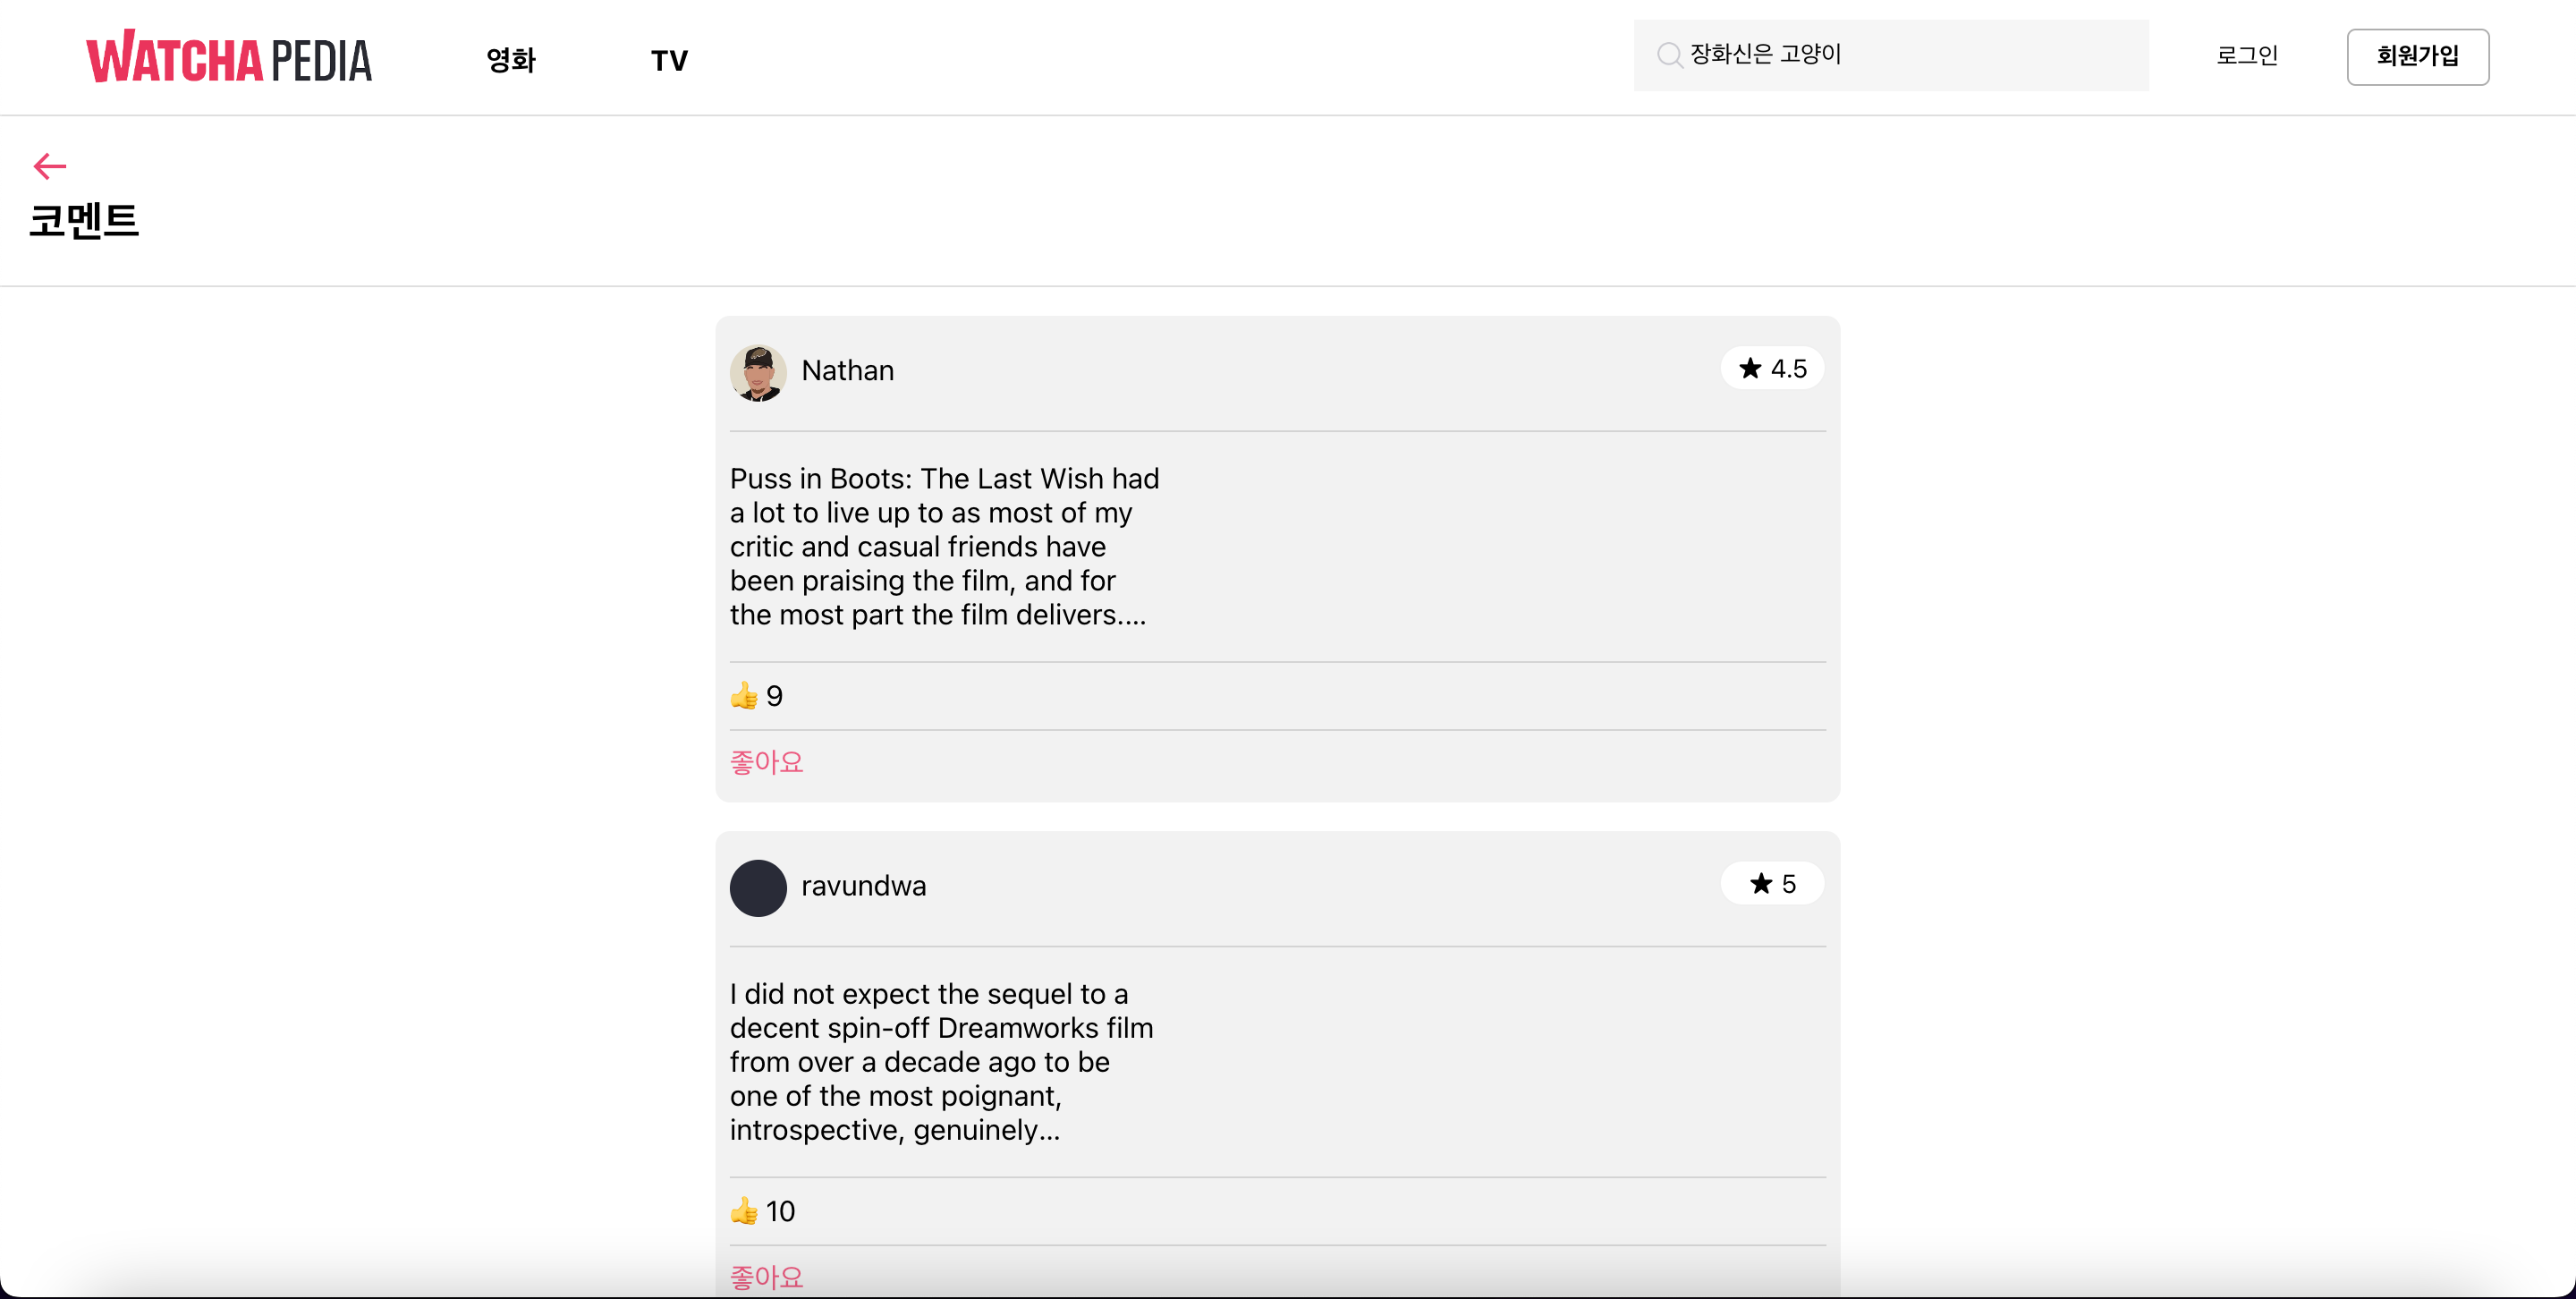
Task: Click the back arrow above 코멘트
Action: tap(49, 165)
